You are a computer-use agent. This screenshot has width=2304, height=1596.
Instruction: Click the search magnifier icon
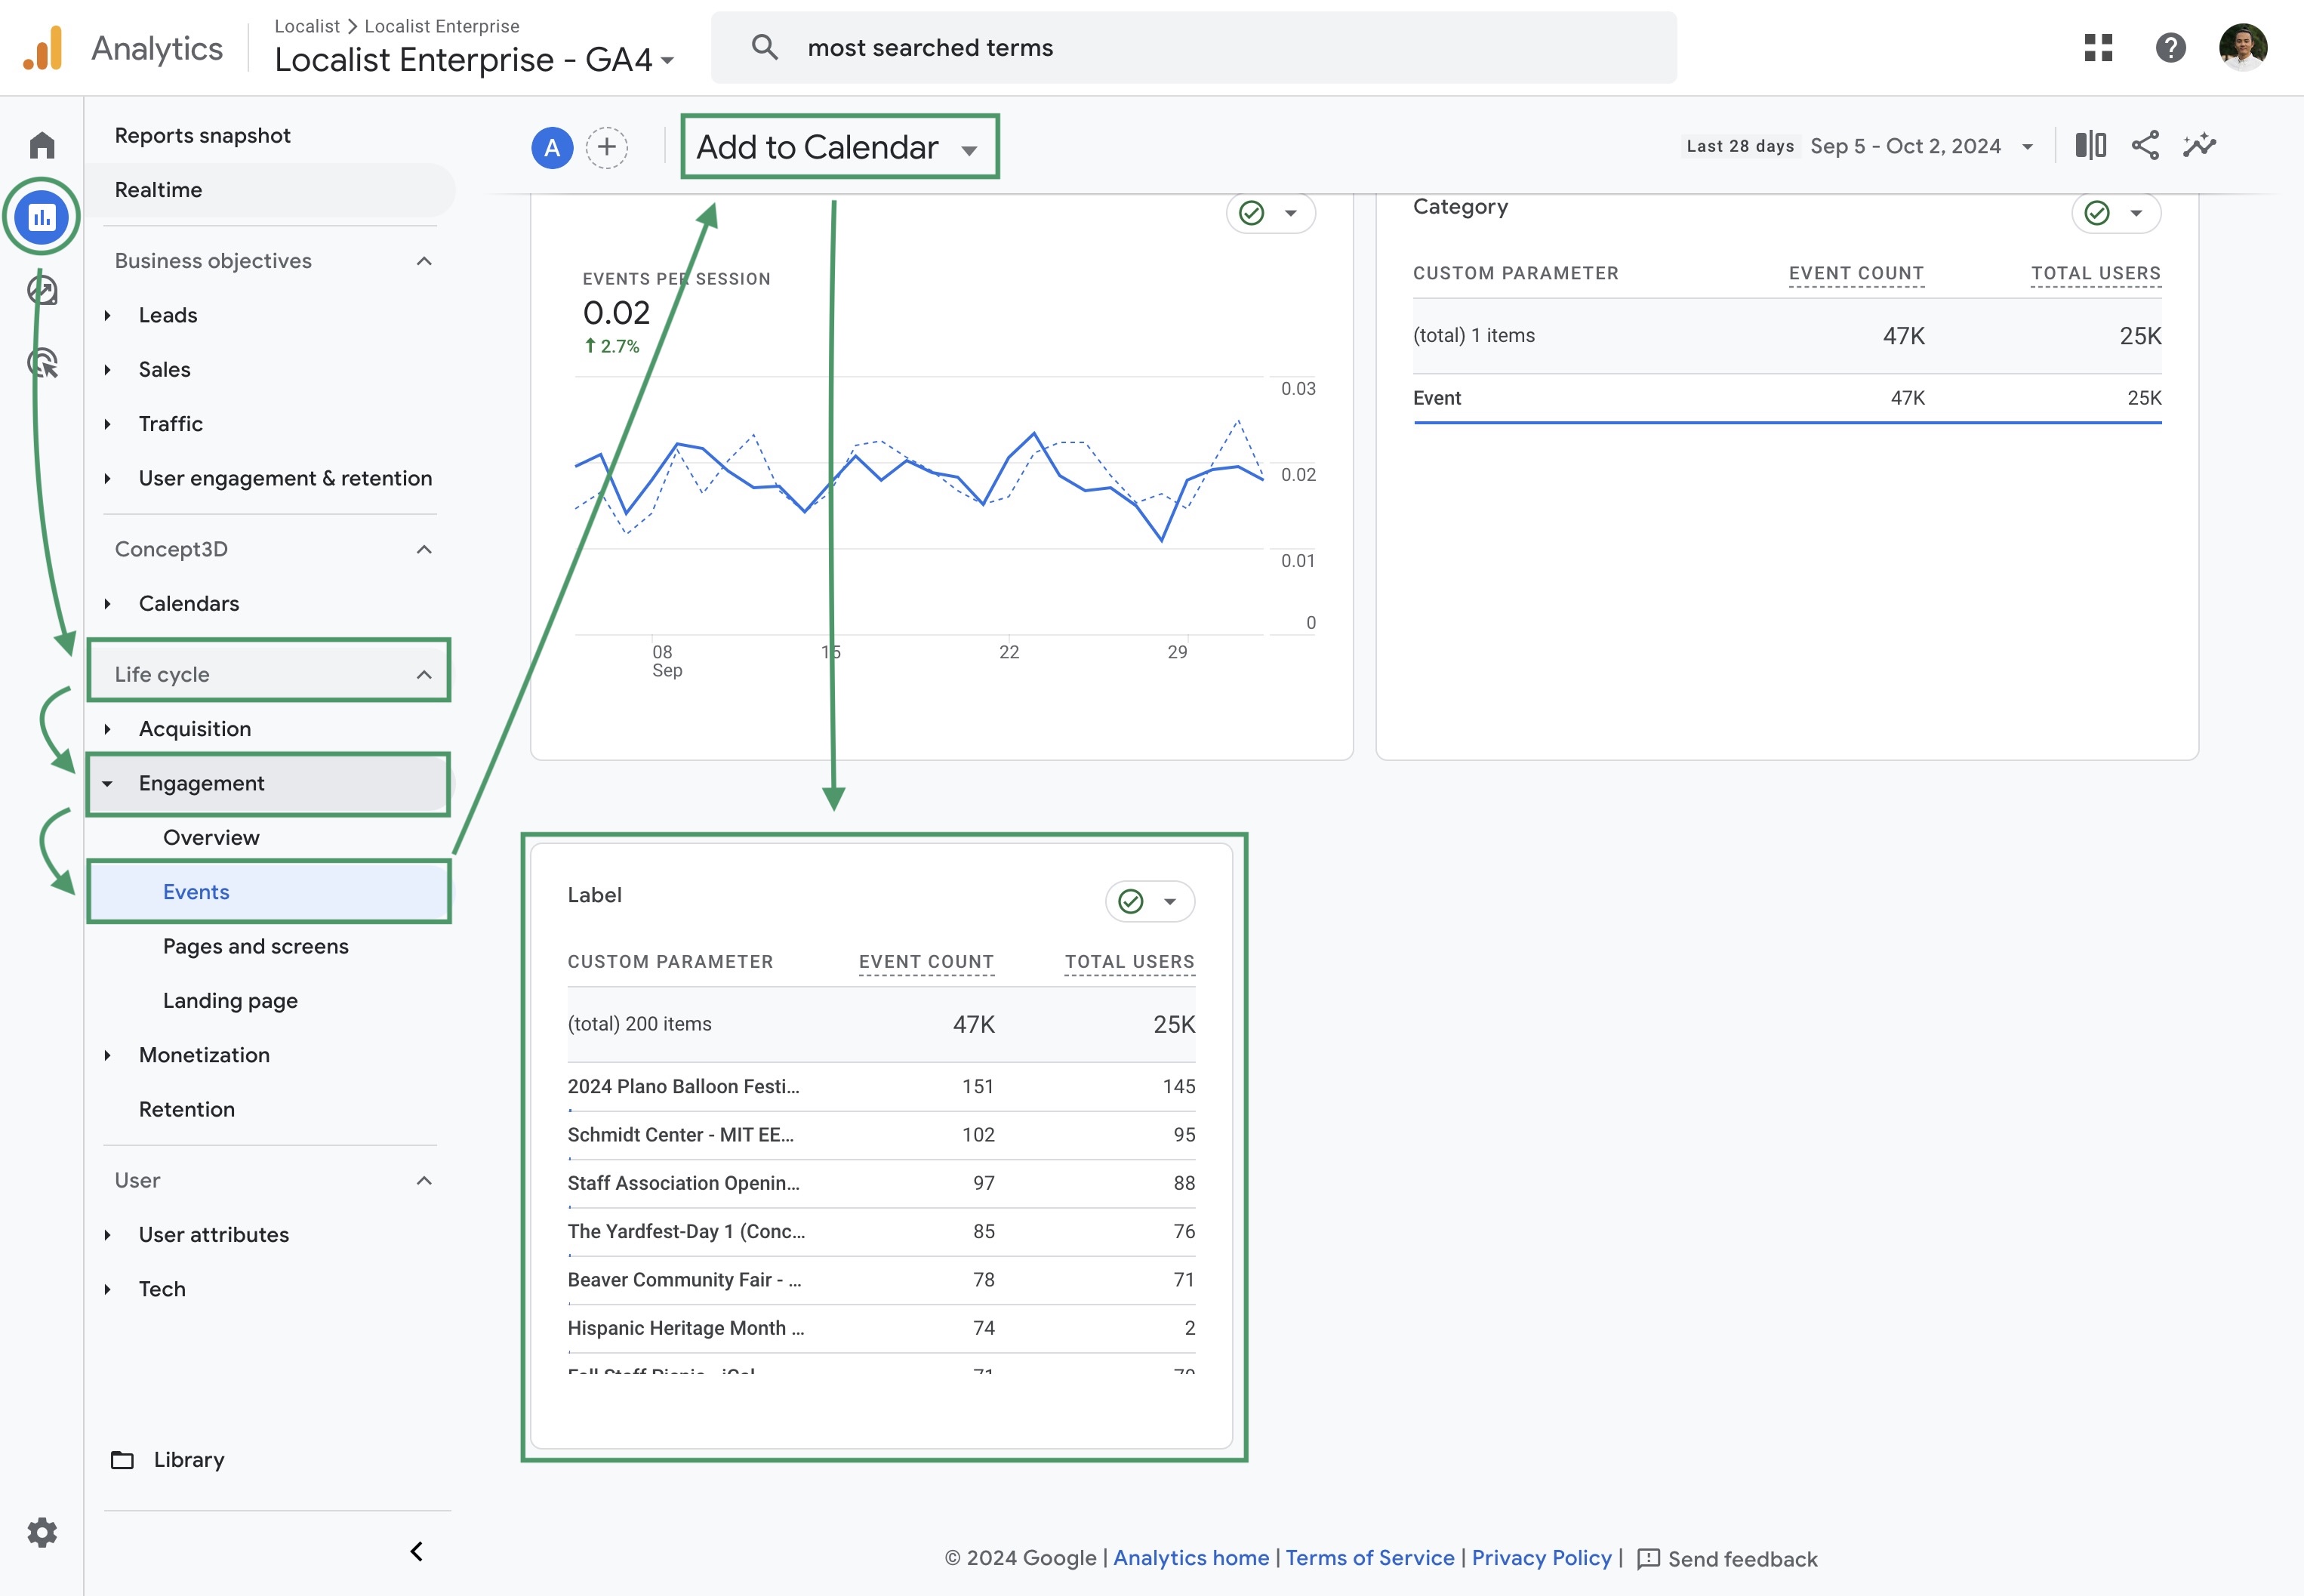point(764,47)
